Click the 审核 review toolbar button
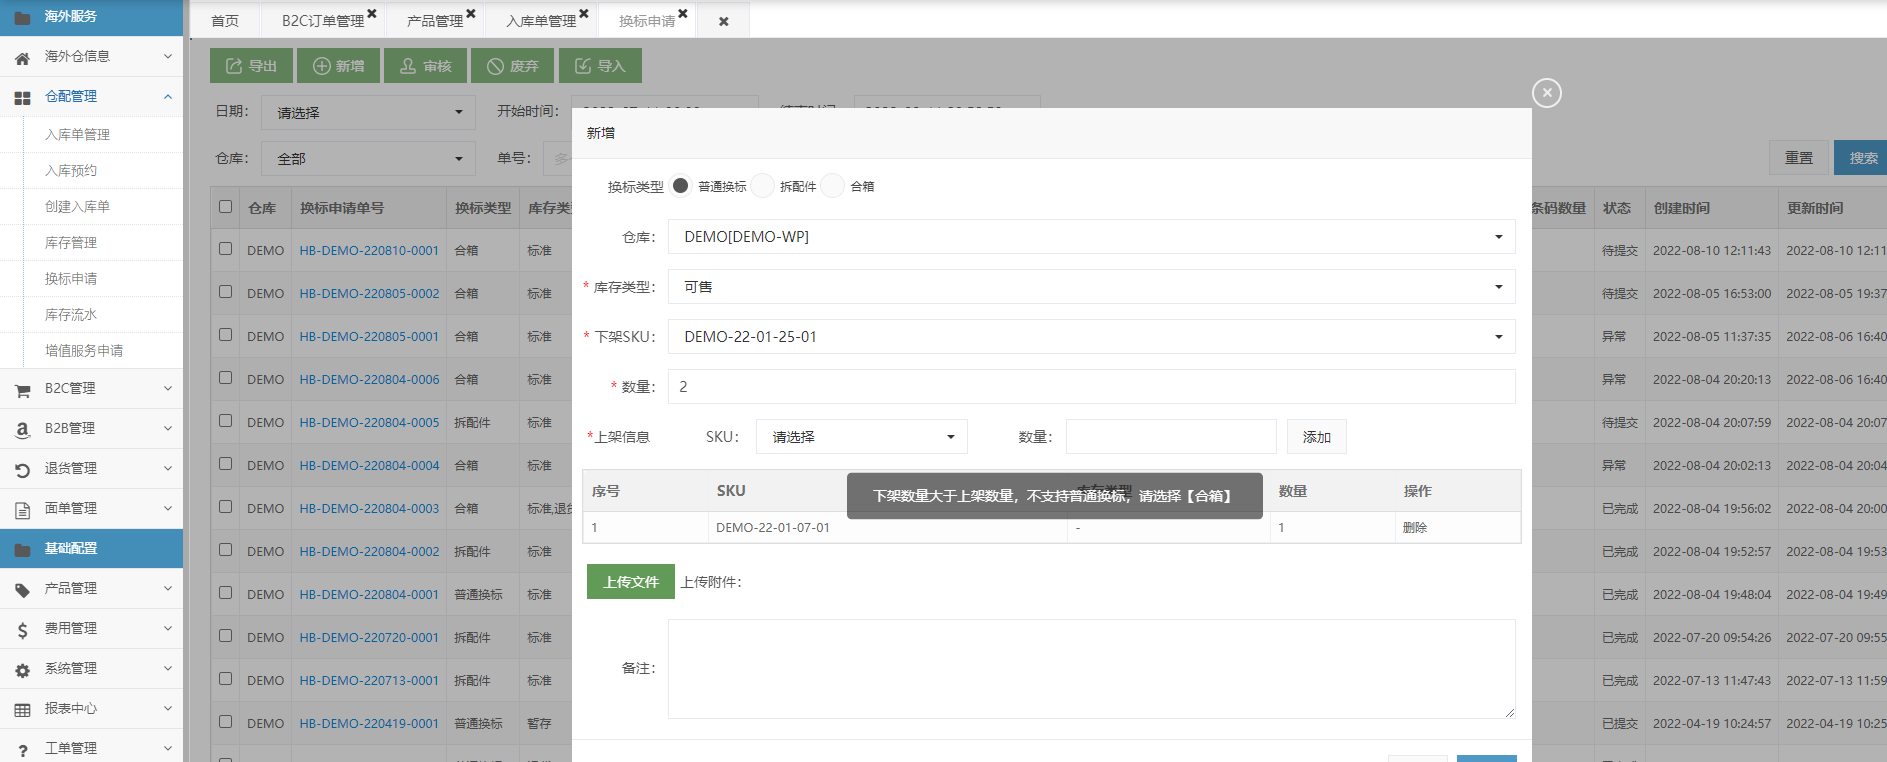 coord(425,66)
